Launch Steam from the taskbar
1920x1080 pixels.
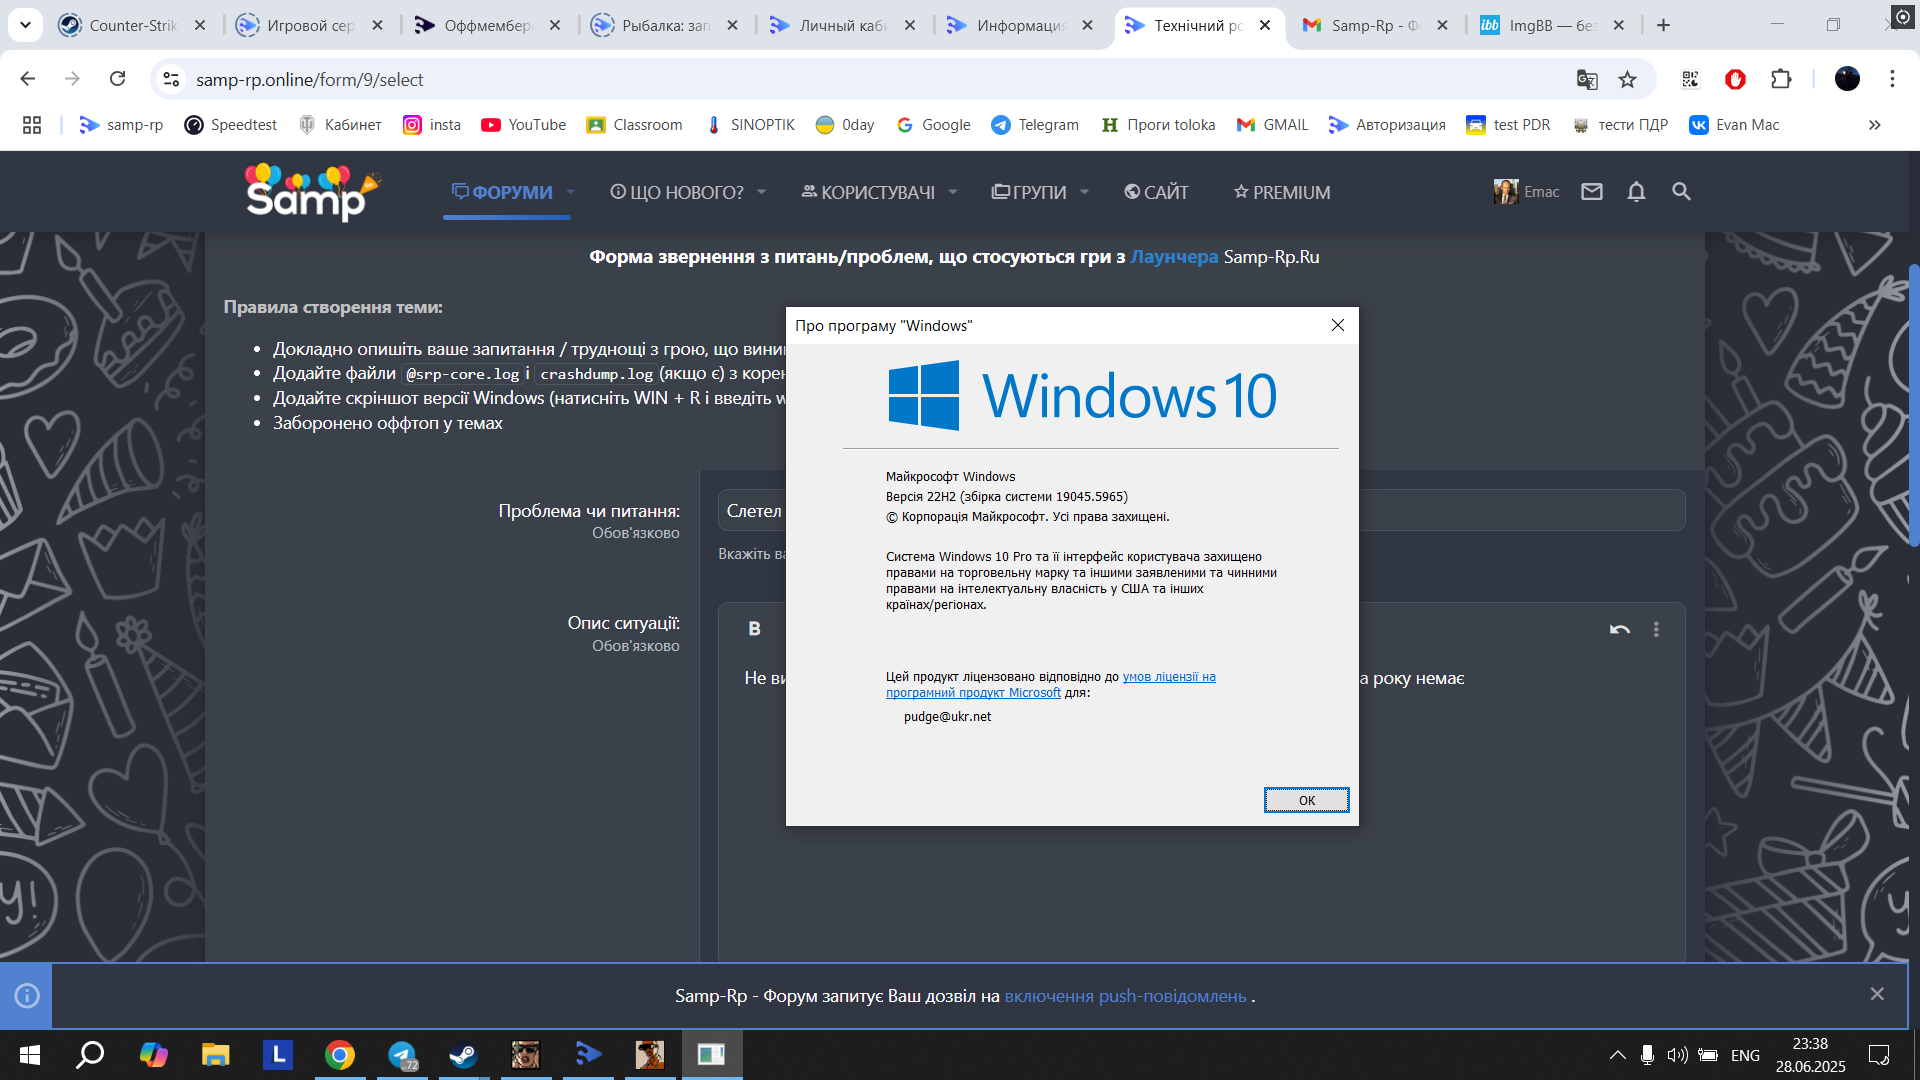463,1055
